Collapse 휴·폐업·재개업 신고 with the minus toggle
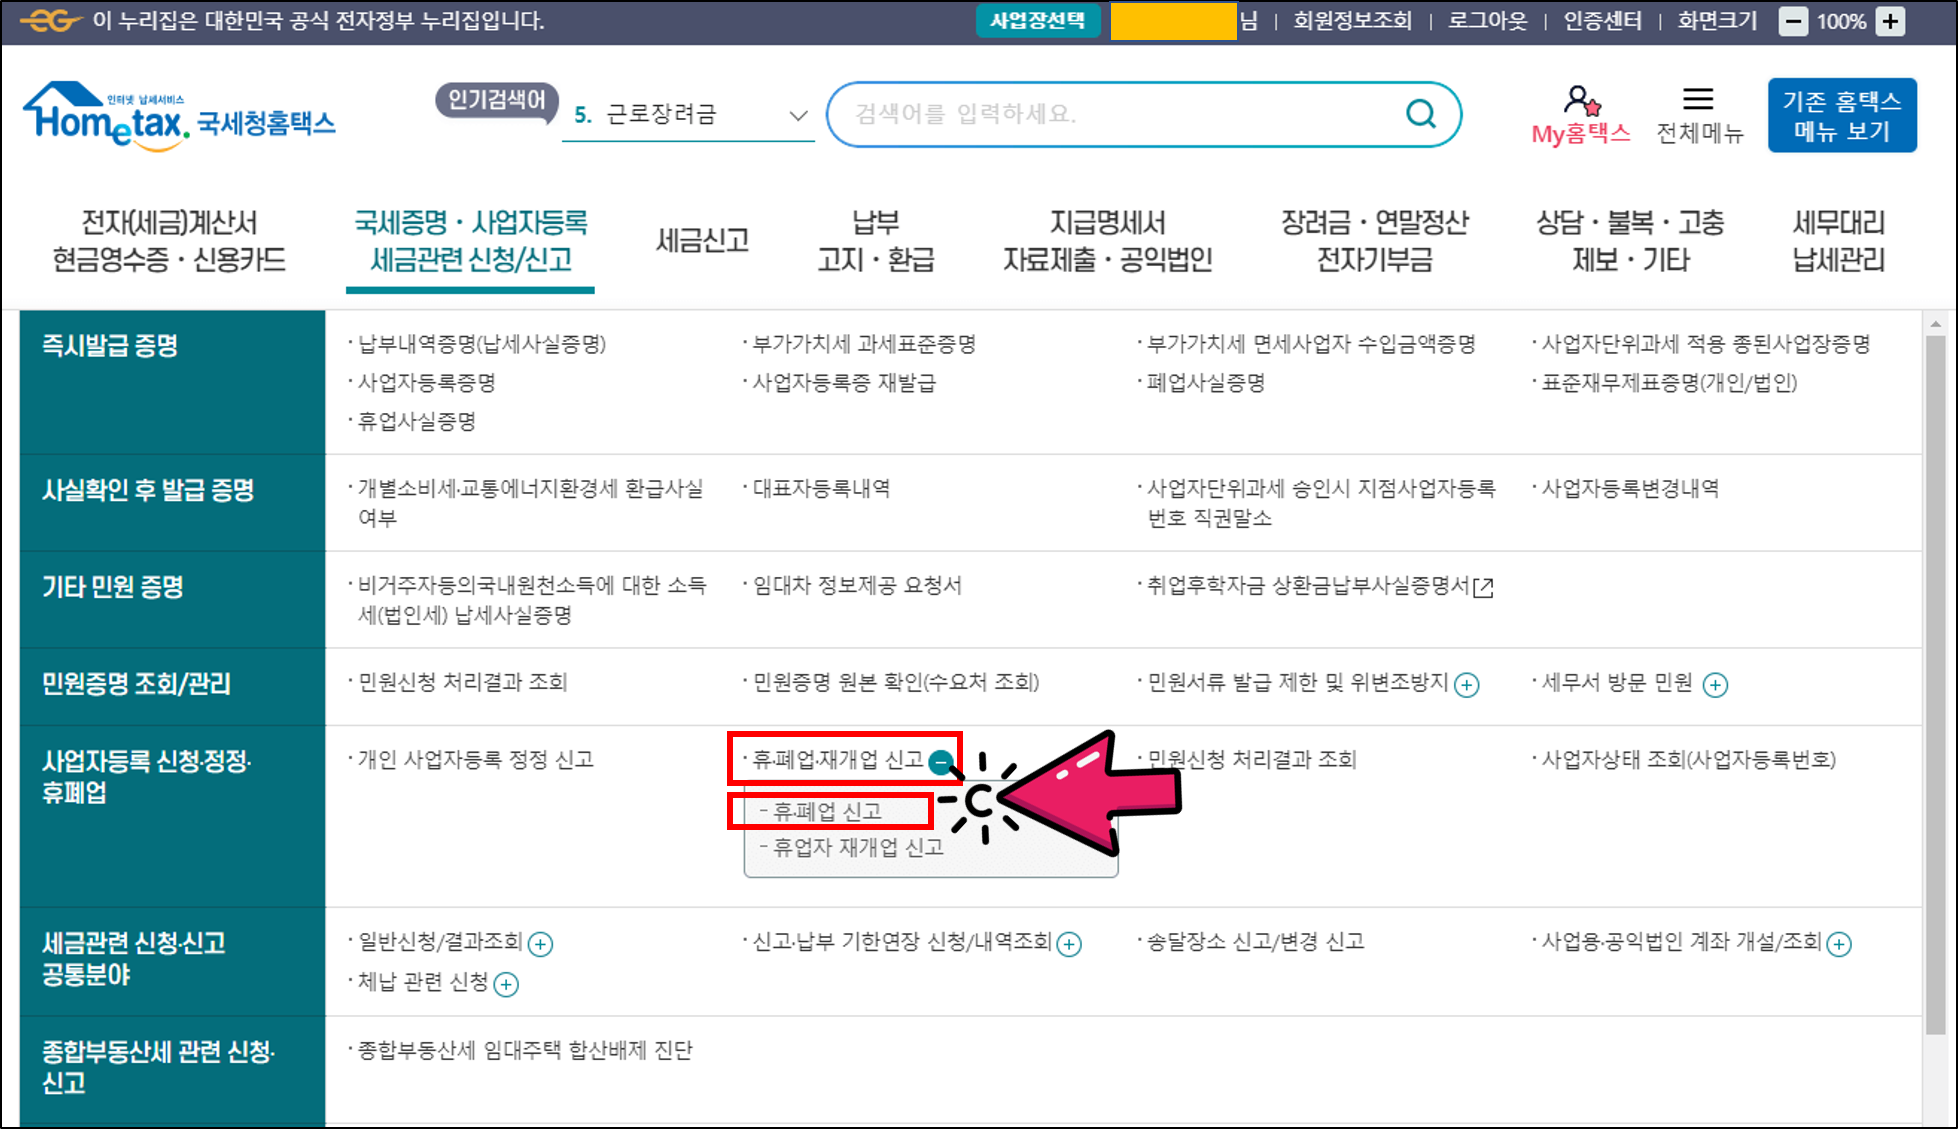Viewport: 1958px width, 1129px height. [x=941, y=760]
